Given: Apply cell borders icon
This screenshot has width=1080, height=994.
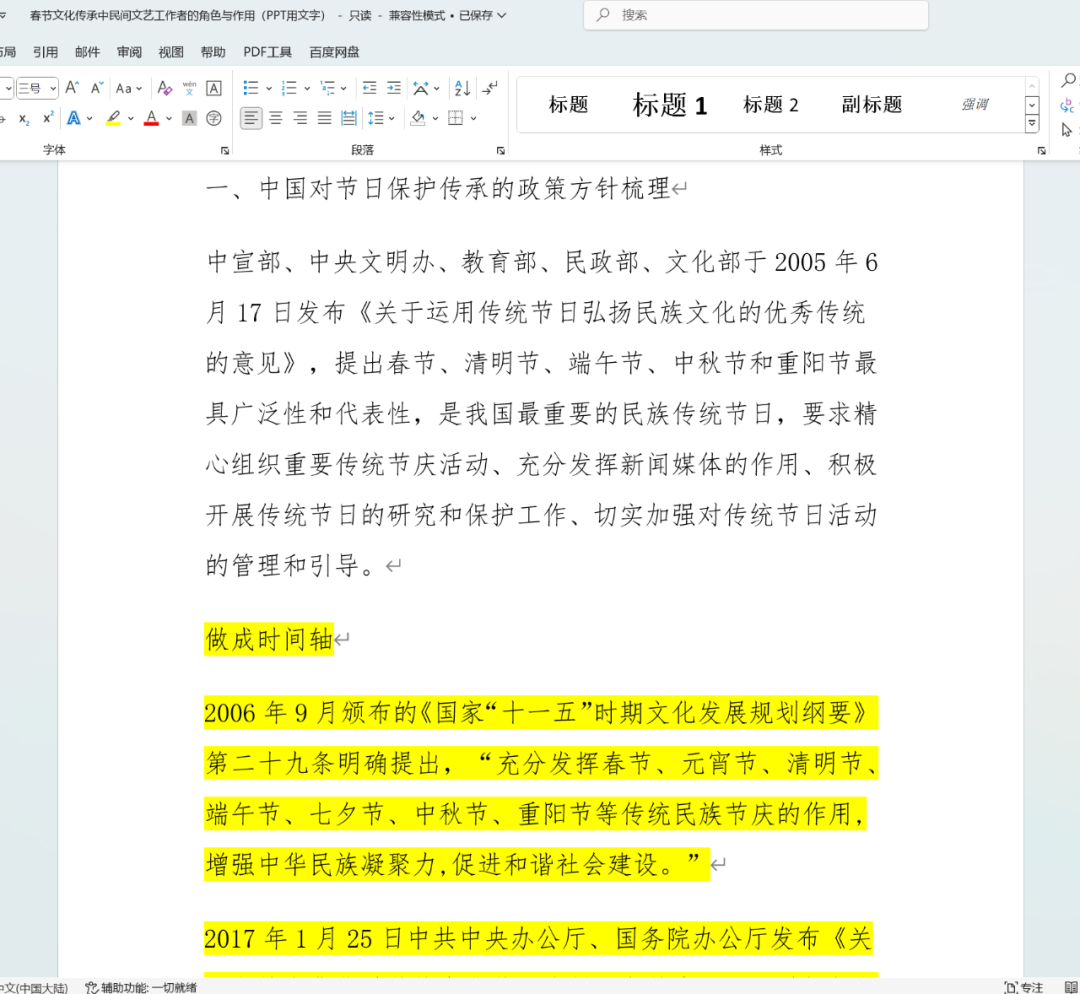Looking at the screenshot, I should [x=455, y=118].
